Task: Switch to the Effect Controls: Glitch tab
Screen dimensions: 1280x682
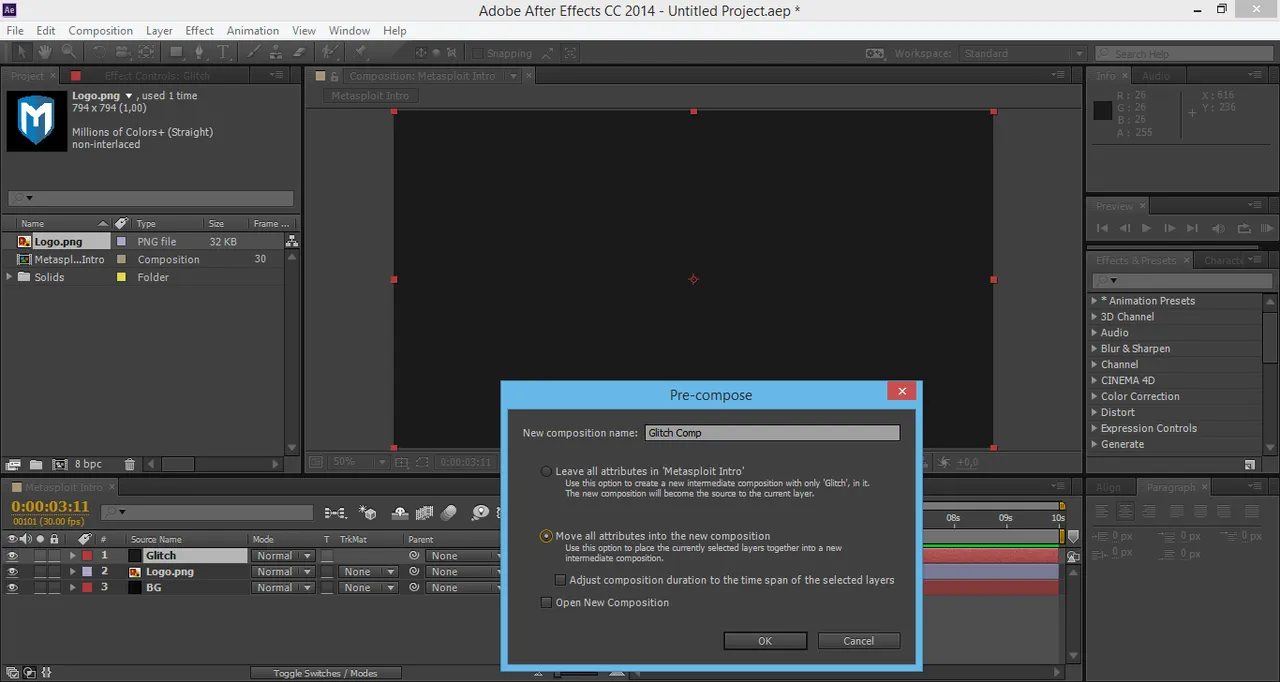Action: 157,76
